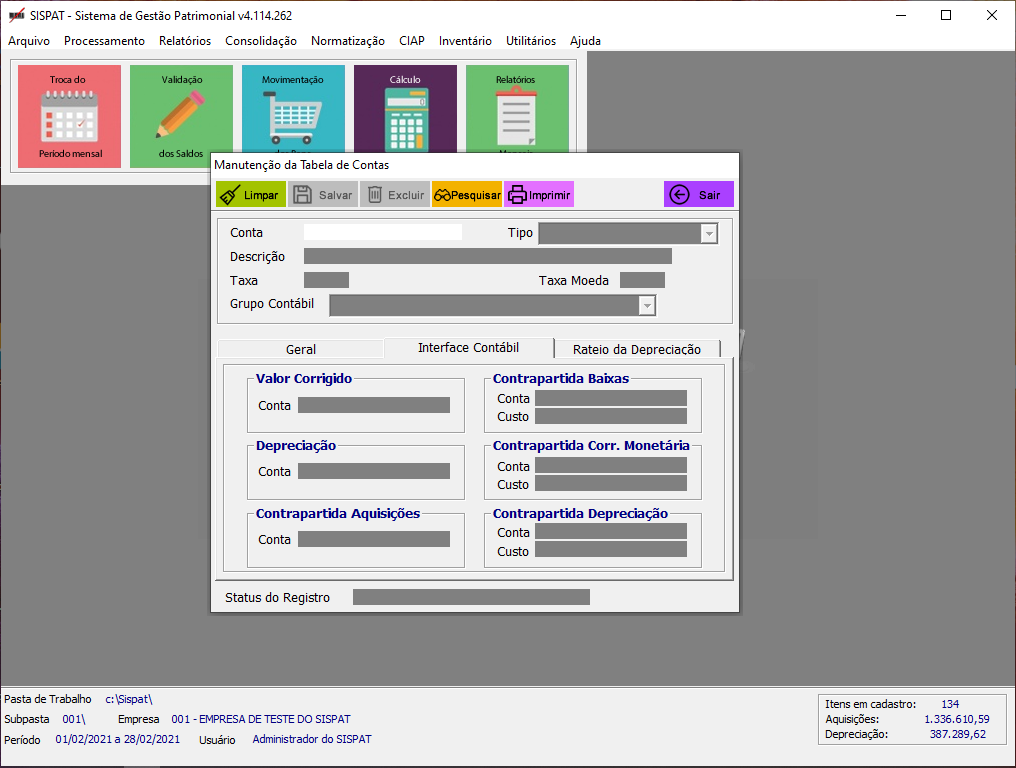Switch to the Rateio da Depreciação tab
Viewport: 1016px width, 768px height.
pos(636,349)
